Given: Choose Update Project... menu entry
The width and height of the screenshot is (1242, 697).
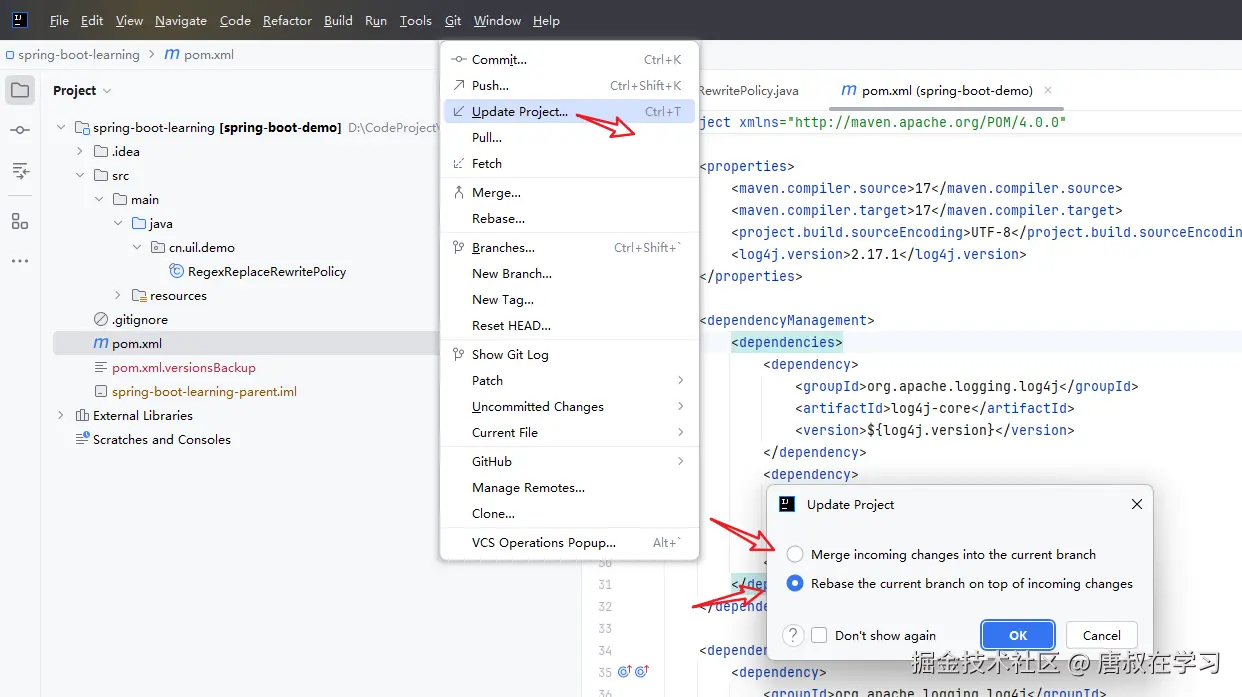Looking at the screenshot, I should (x=569, y=112).
